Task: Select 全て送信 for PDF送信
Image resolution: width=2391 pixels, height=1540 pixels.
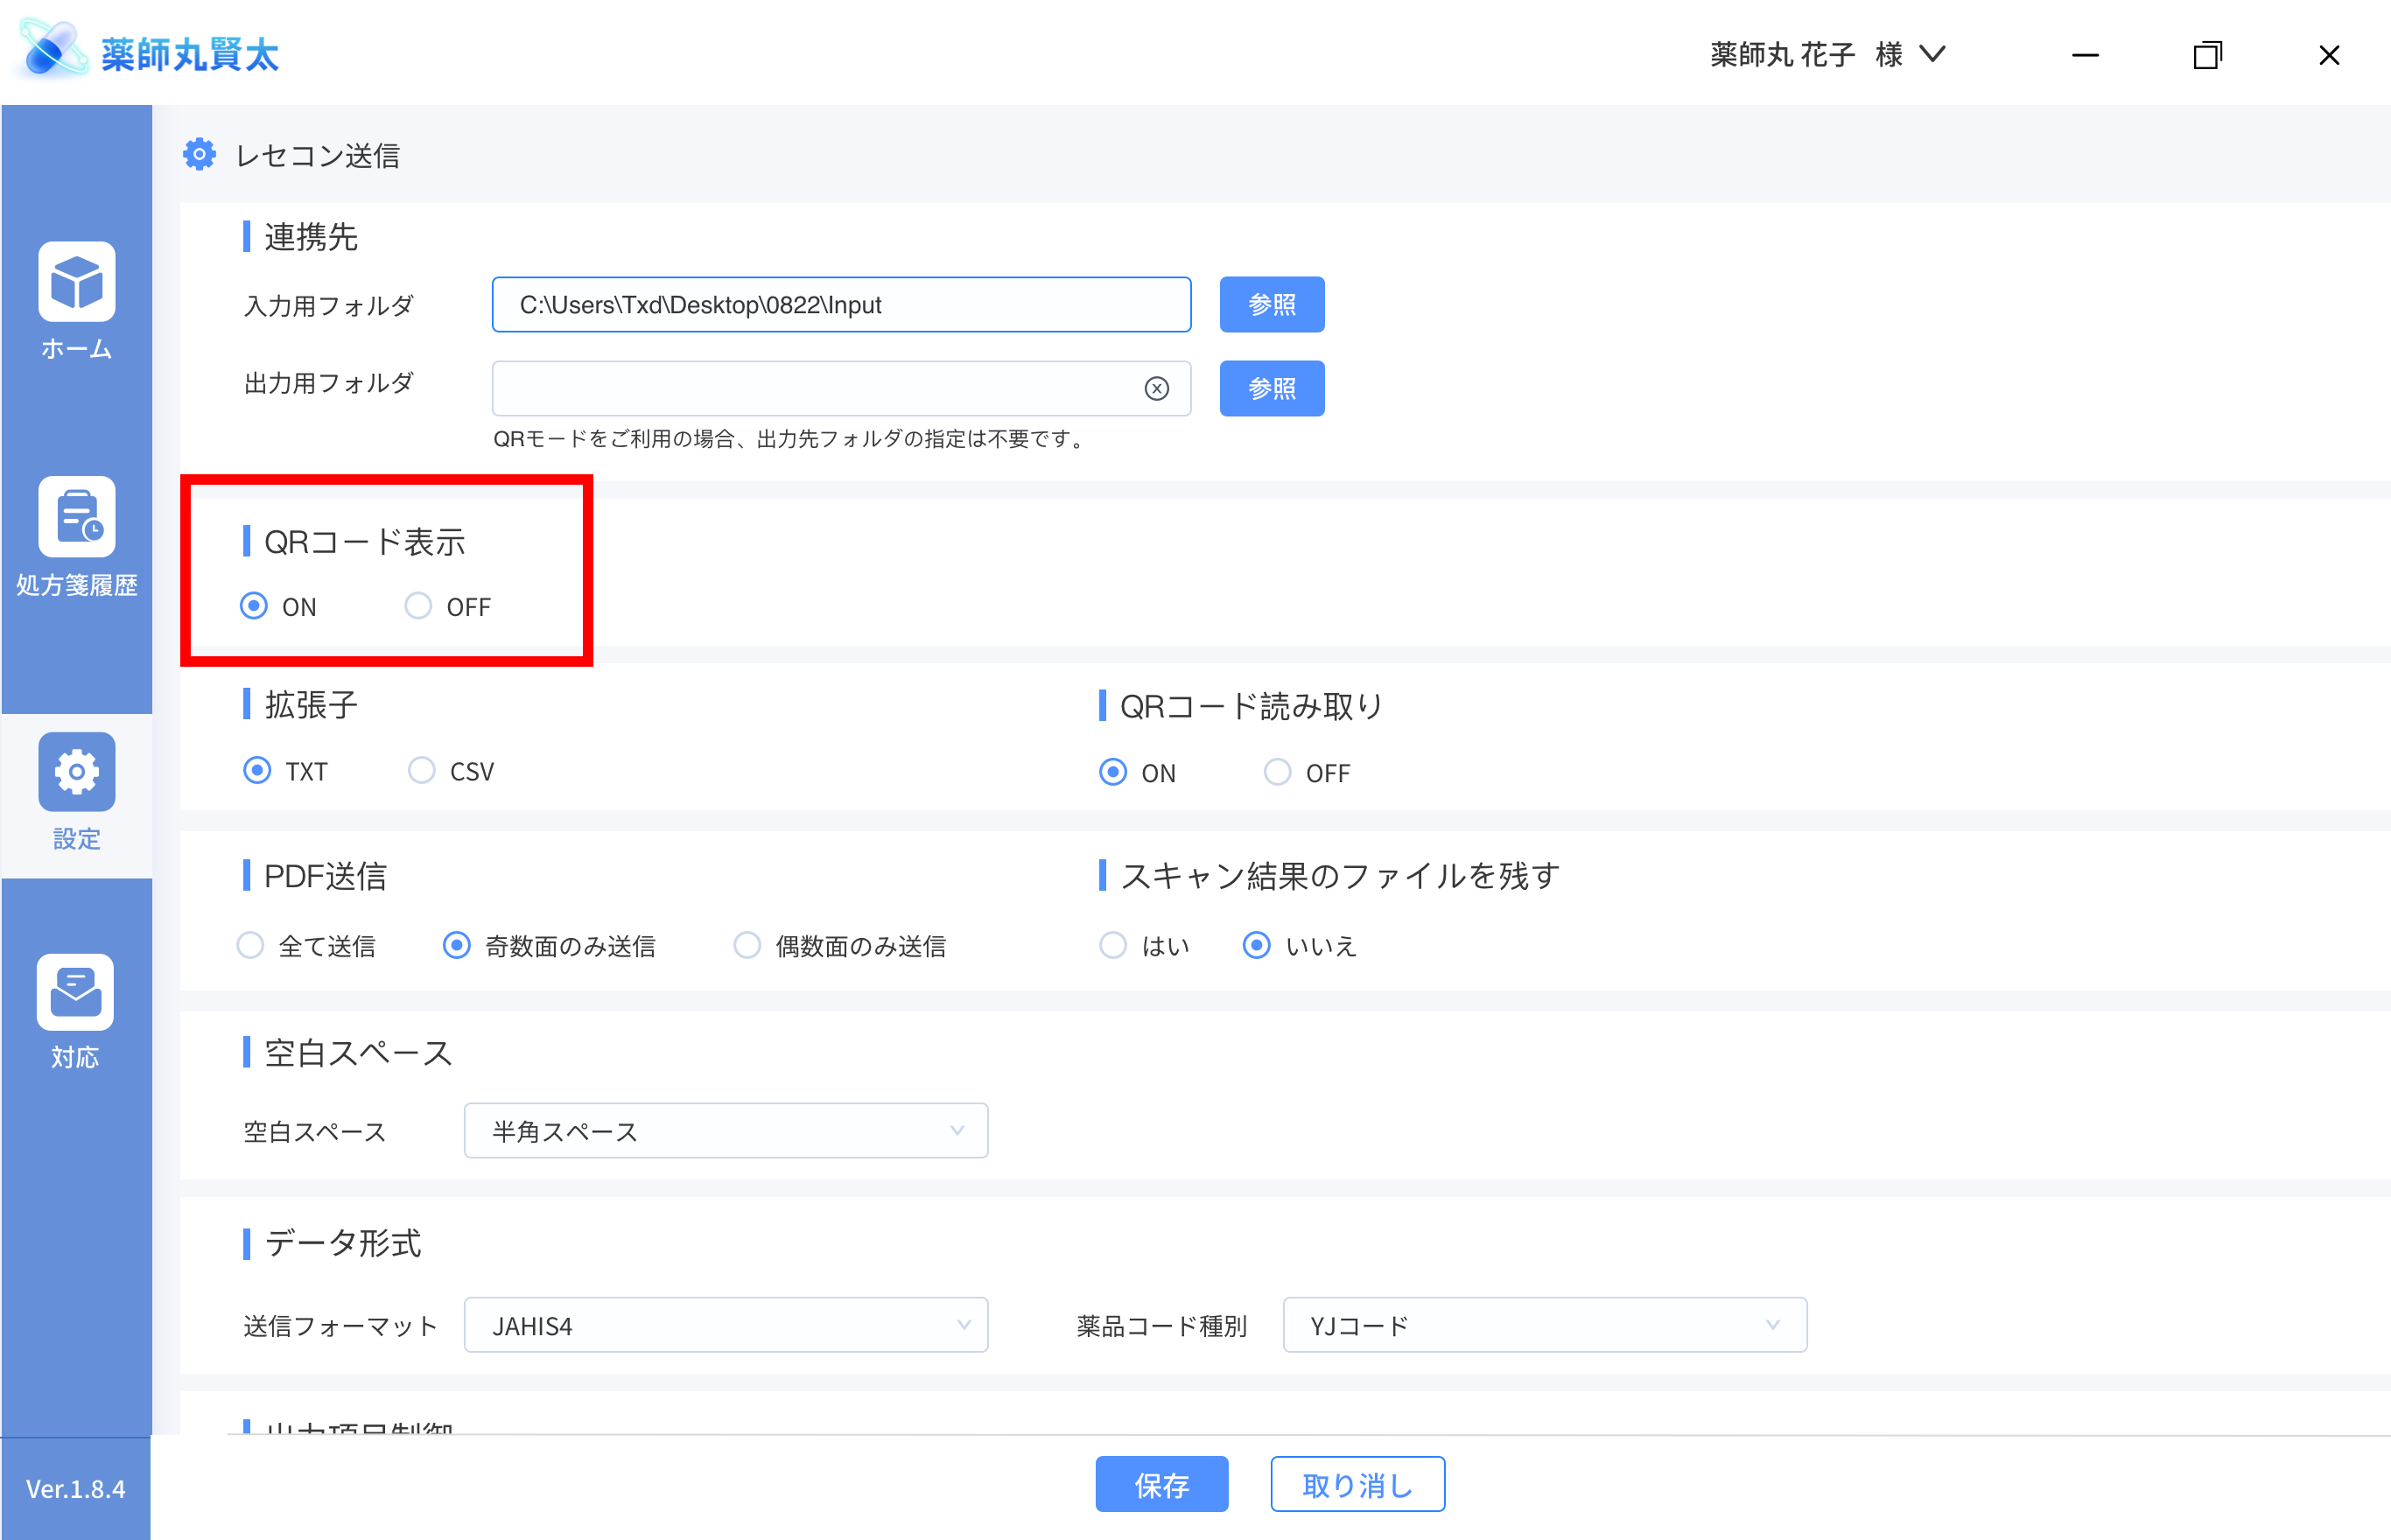Action: tap(250, 946)
